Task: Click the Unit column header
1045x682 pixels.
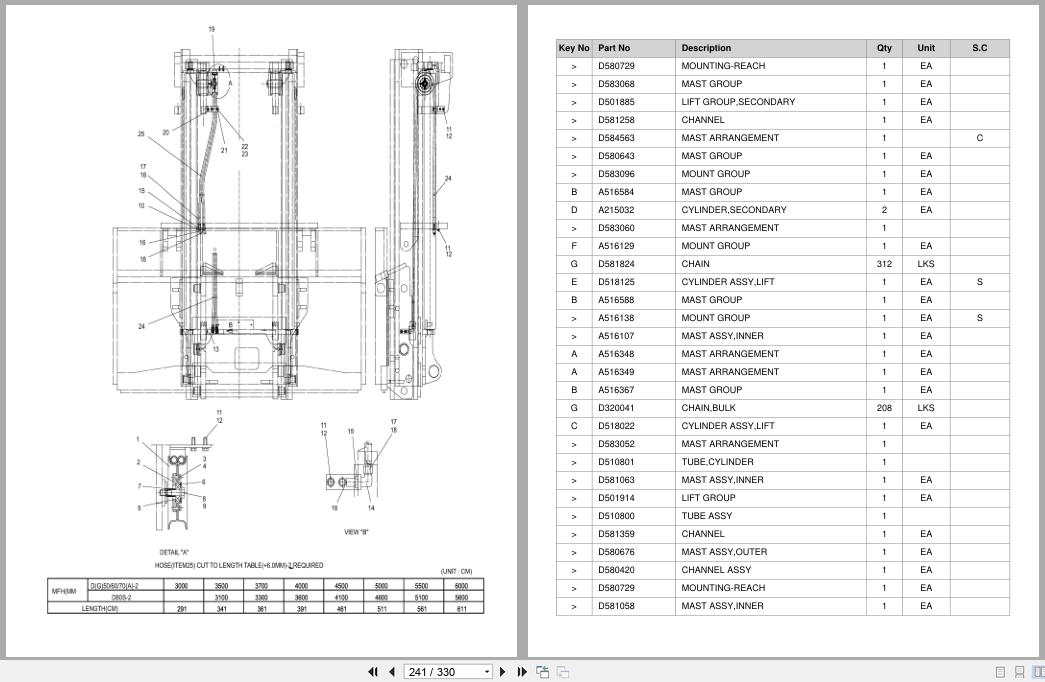Action: point(926,48)
